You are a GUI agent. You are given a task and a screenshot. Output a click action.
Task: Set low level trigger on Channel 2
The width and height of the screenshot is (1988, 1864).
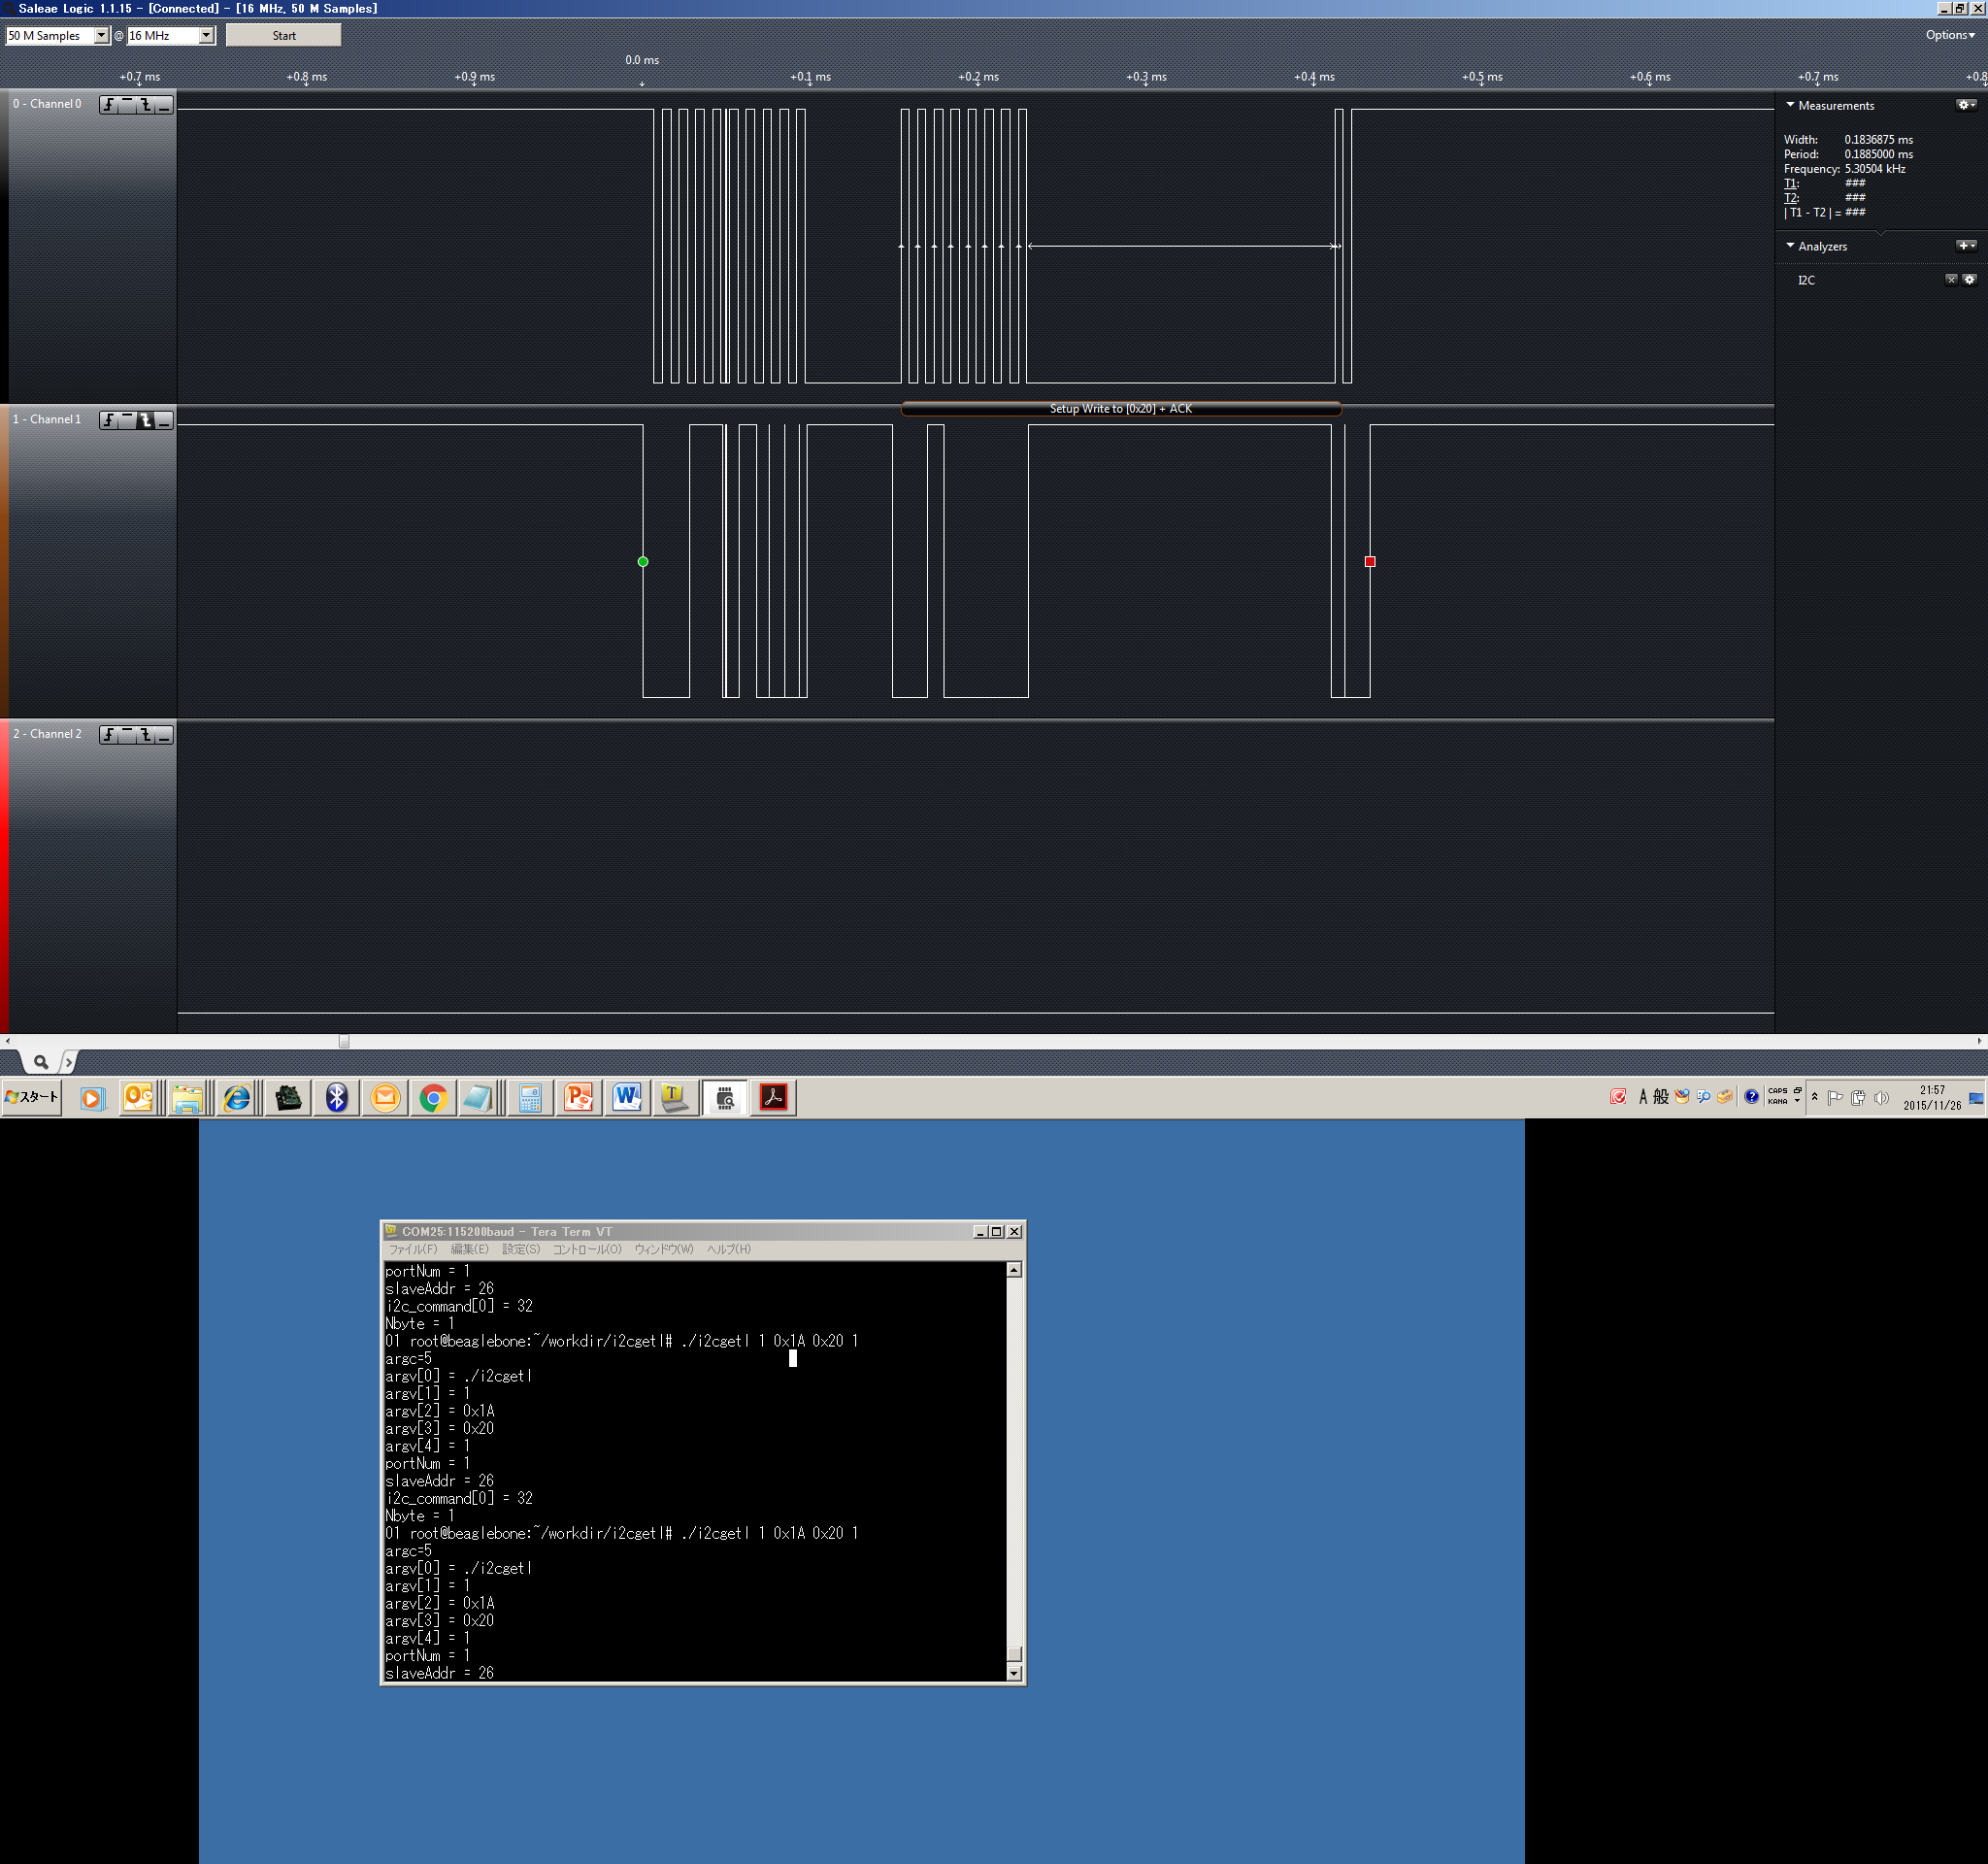pyautogui.click(x=164, y=735)
